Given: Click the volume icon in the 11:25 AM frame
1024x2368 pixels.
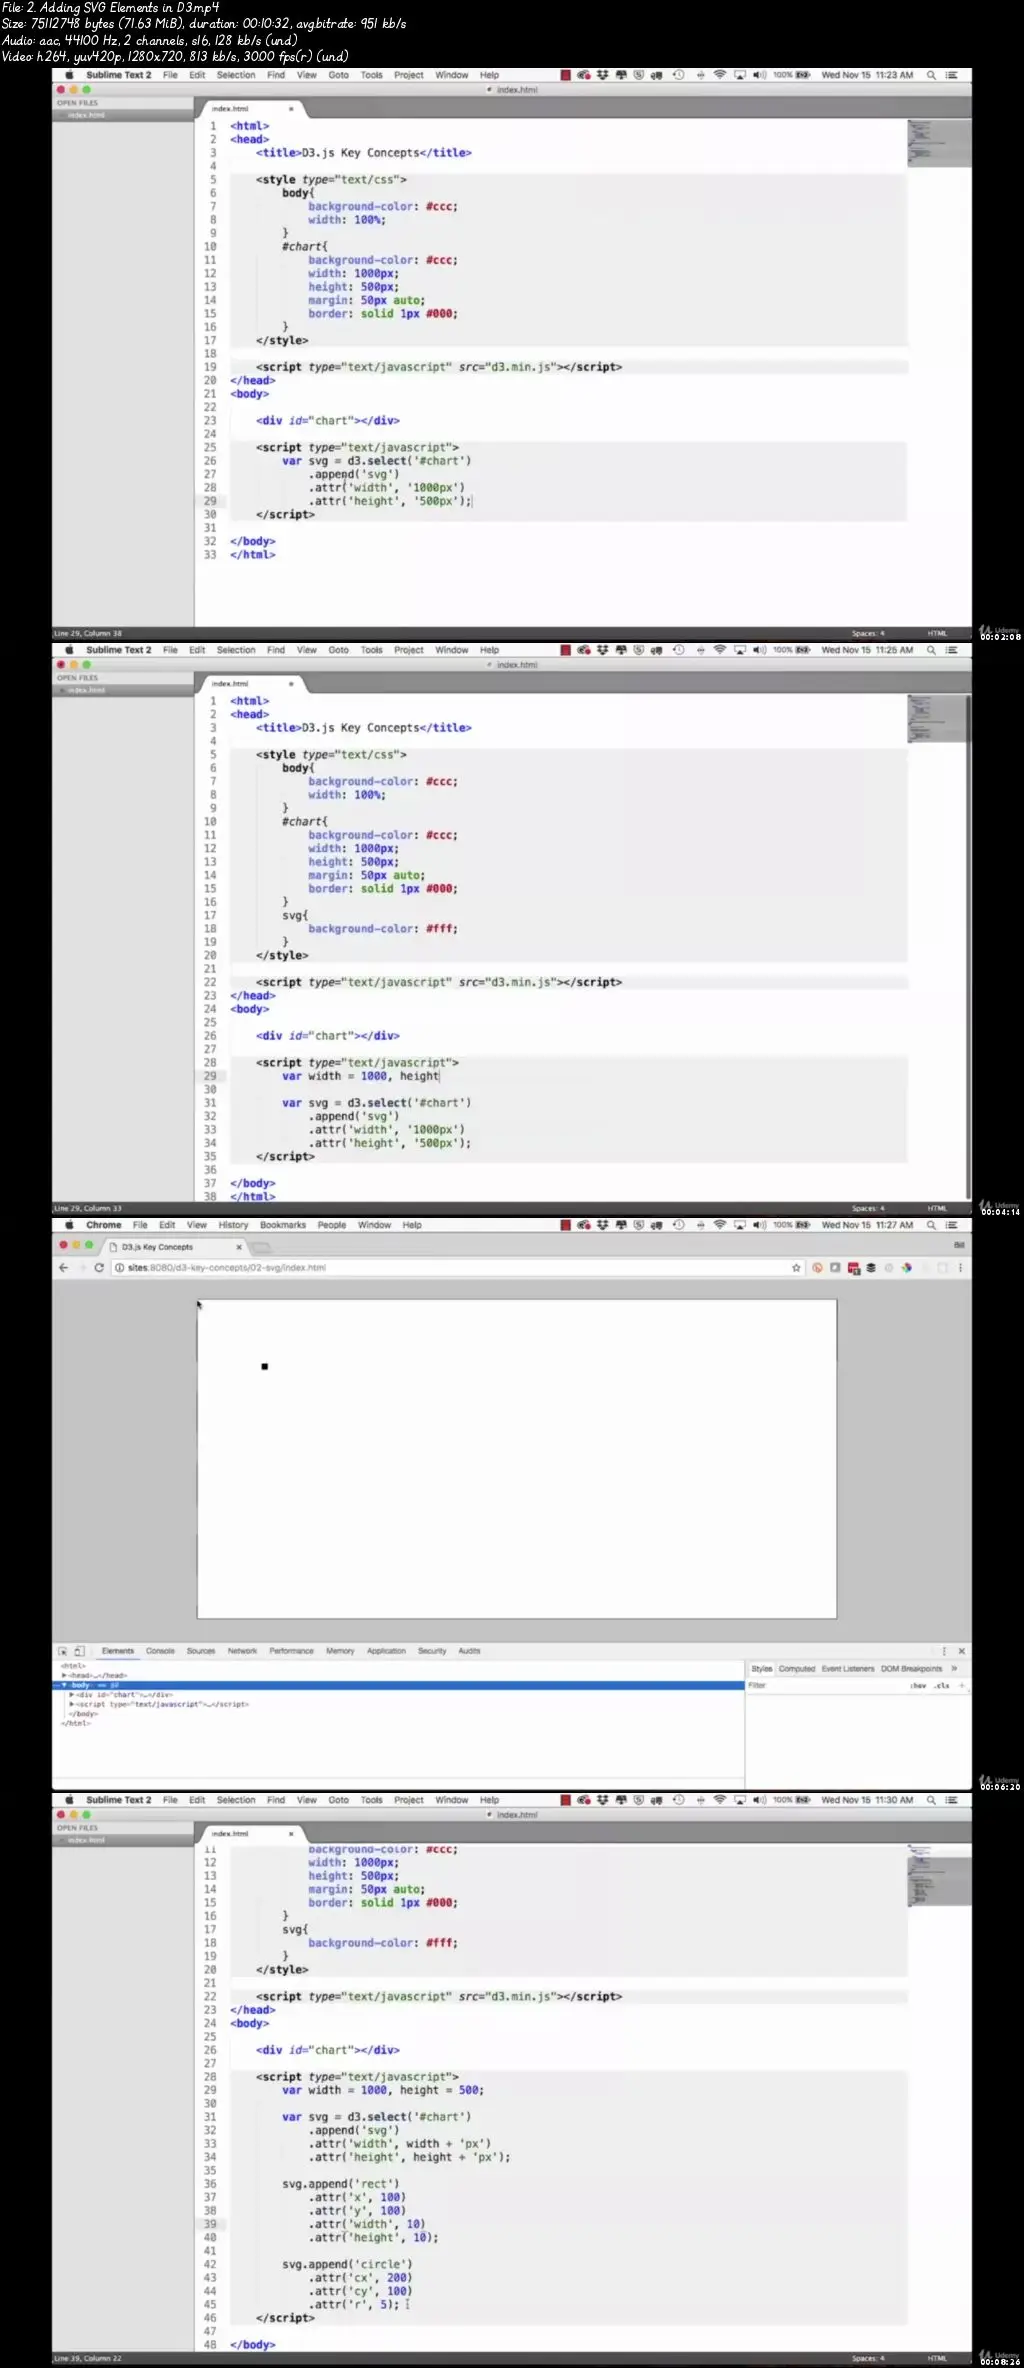Looking at the screenshot, I should (759, 650).
